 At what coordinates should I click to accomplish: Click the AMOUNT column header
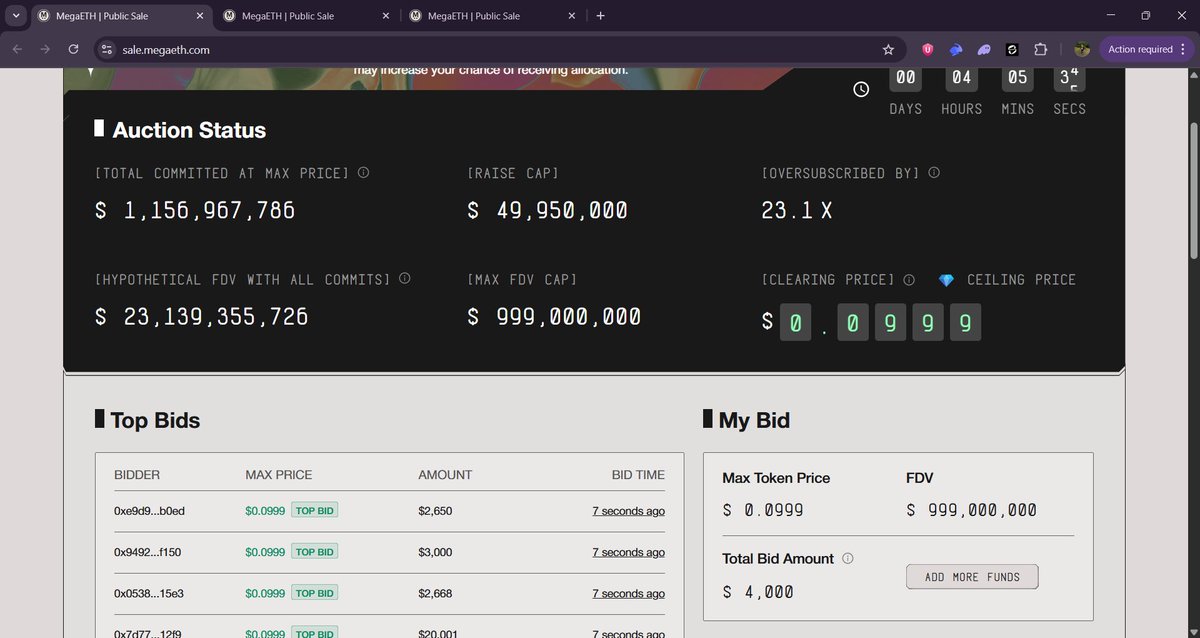coord(445,475)
